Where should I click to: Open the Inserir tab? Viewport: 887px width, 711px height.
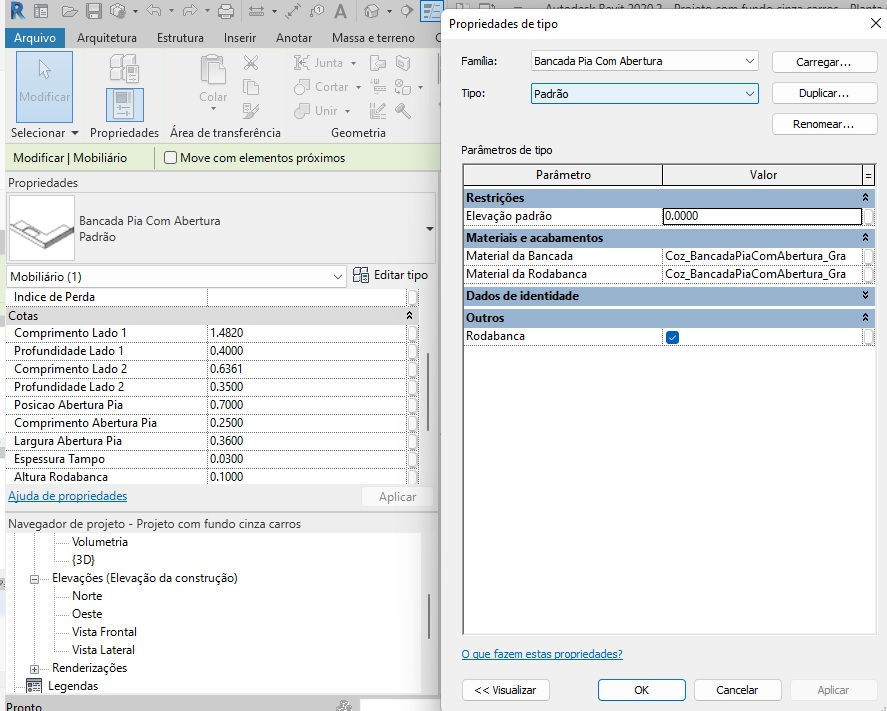coord(239,37)
